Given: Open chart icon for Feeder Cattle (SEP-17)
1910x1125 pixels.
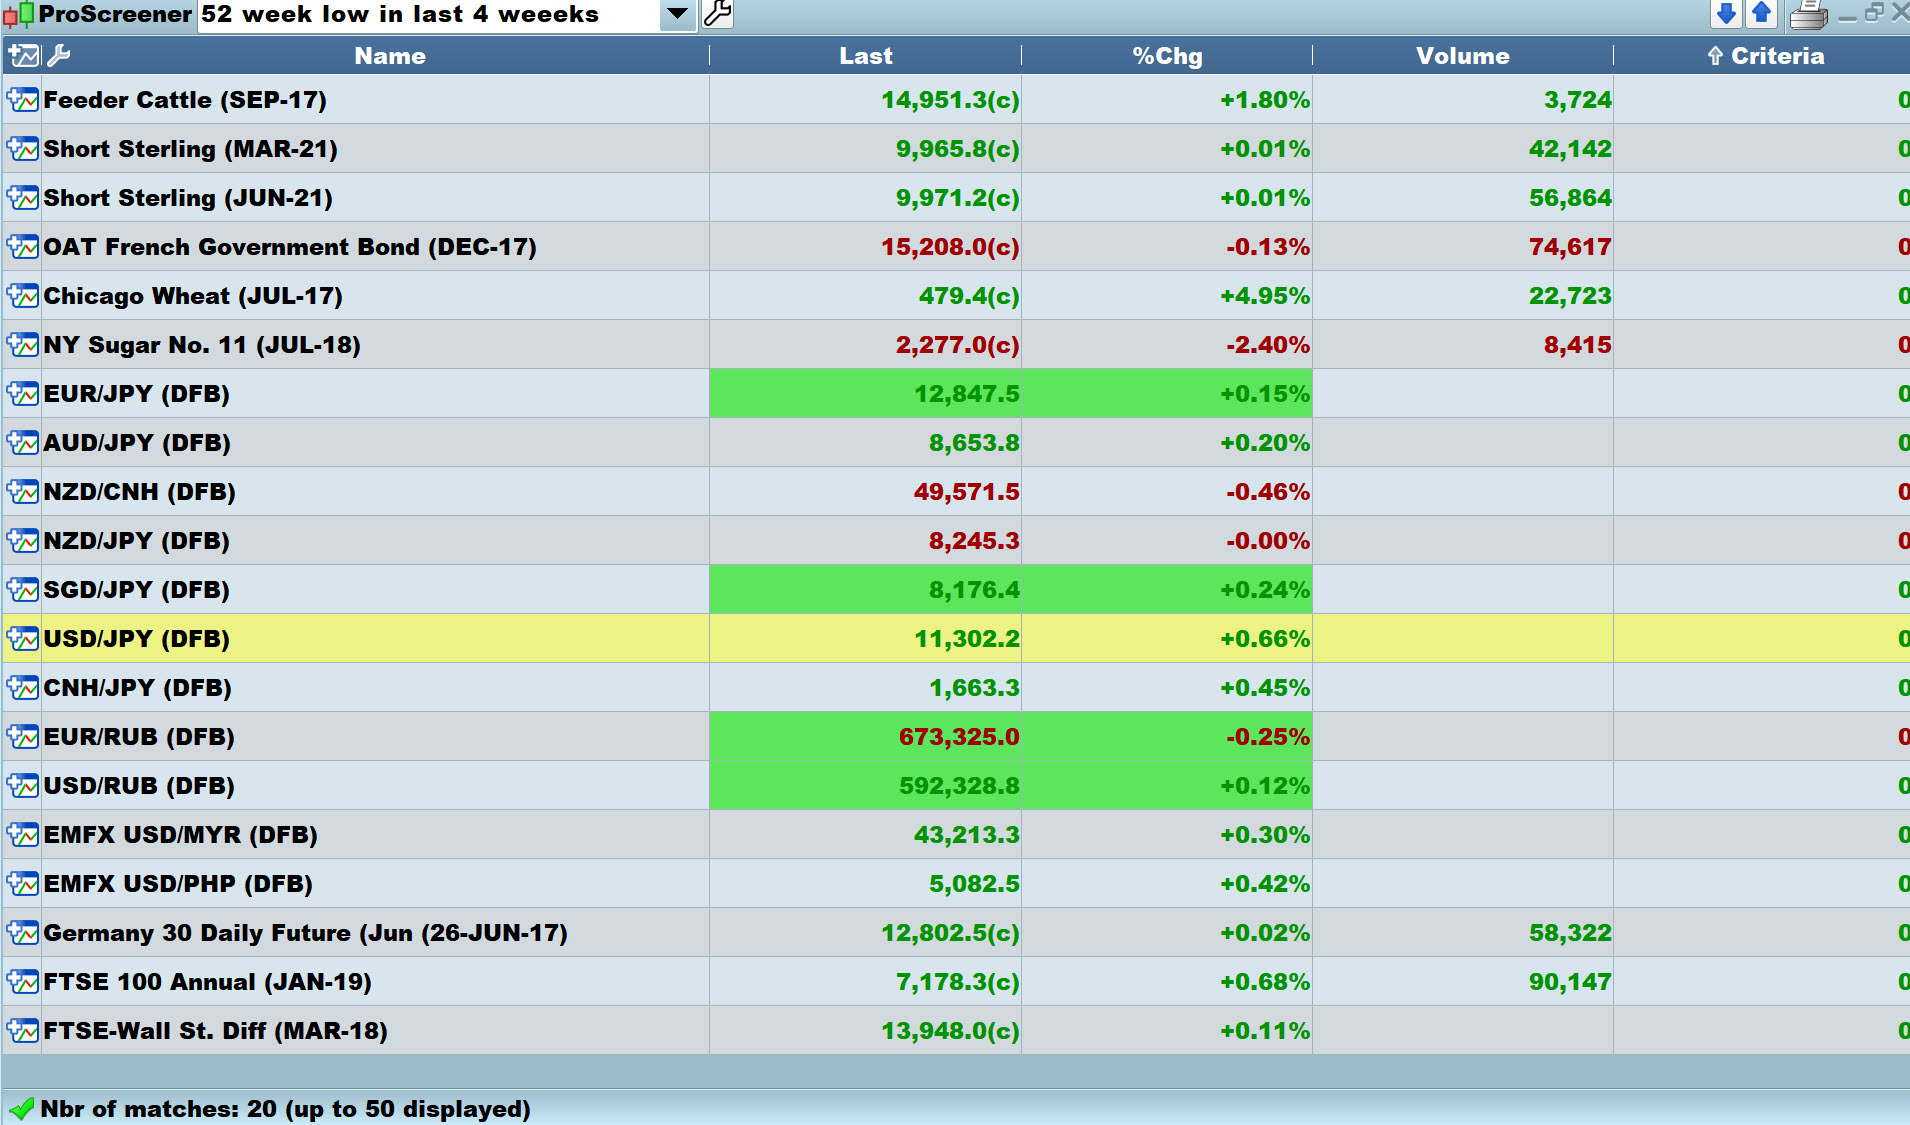Looking at the screenshot, I should pyautogui.click(x=23, y=100).
